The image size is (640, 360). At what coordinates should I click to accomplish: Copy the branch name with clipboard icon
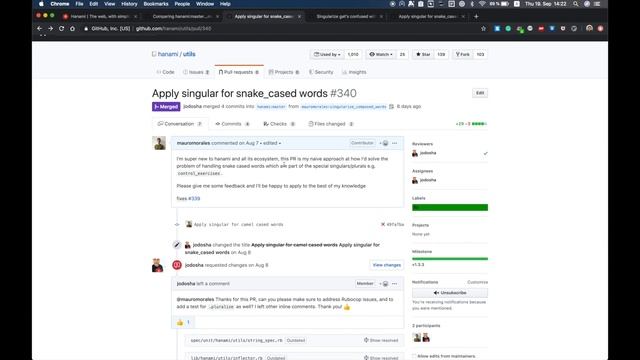click(391, 107)
